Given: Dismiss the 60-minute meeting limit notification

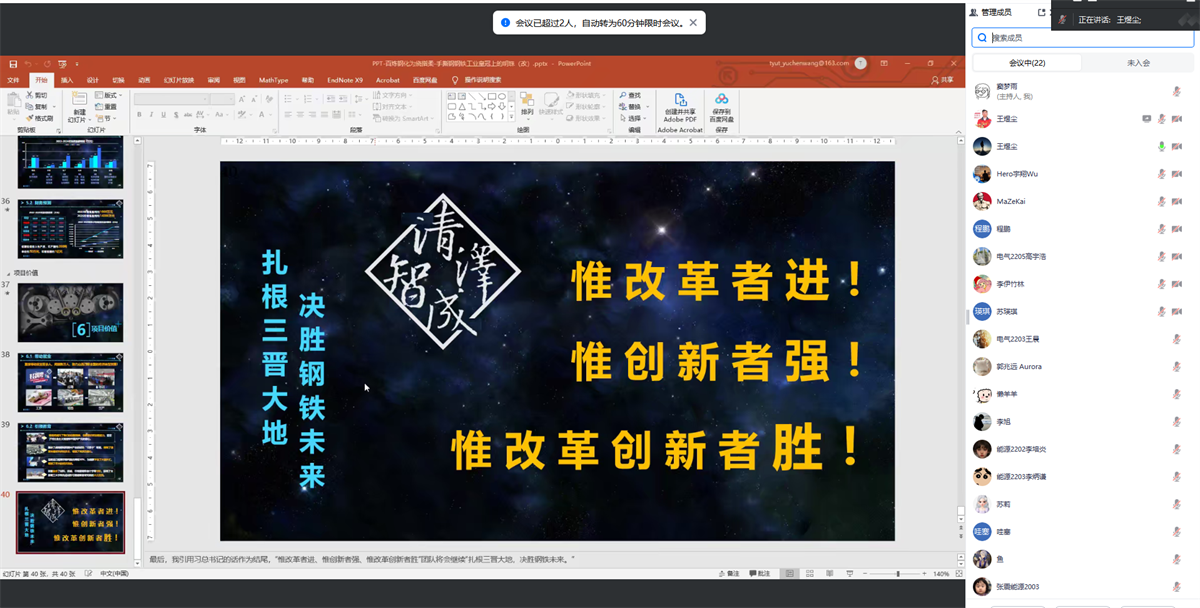Looking at the screenshot, I should tap(693, 22).
